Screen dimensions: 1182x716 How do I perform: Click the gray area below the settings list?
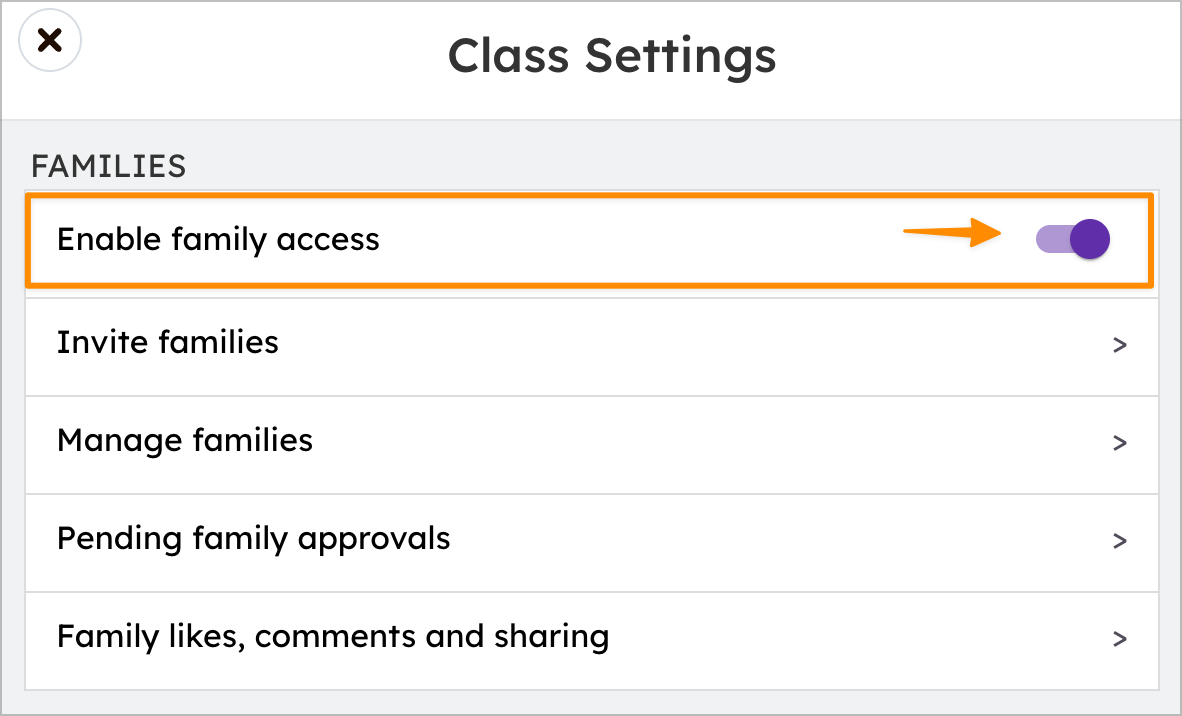[x=590, y=702]
